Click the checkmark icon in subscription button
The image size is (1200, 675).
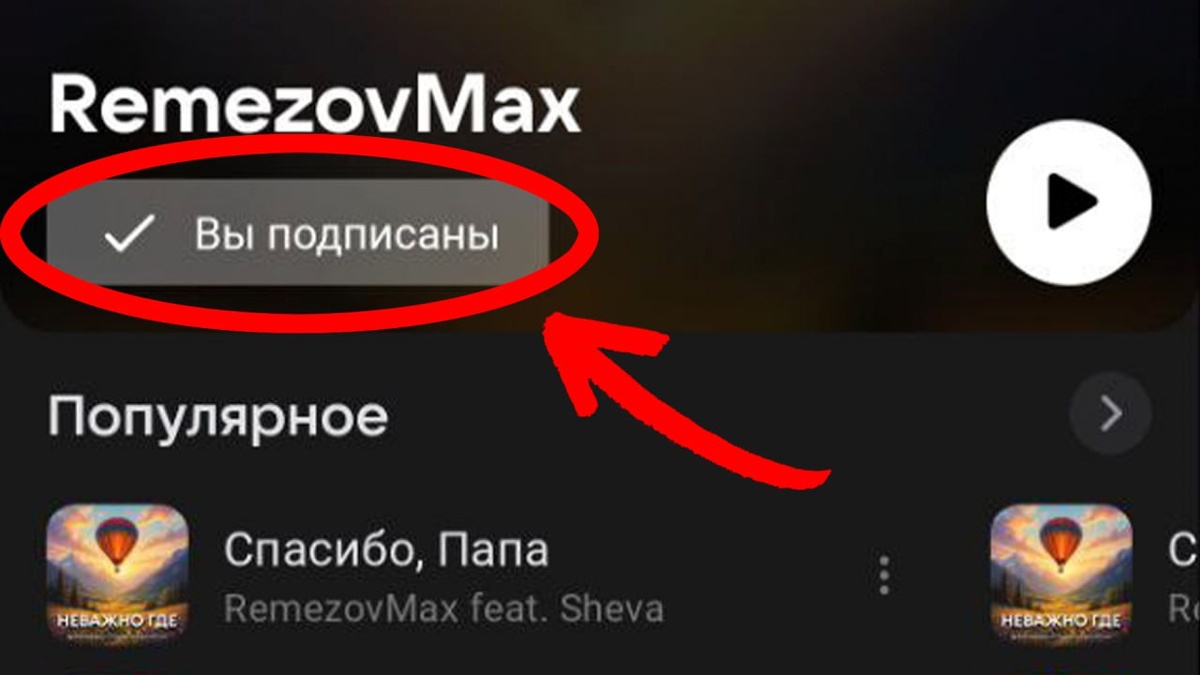pos(130,235)
